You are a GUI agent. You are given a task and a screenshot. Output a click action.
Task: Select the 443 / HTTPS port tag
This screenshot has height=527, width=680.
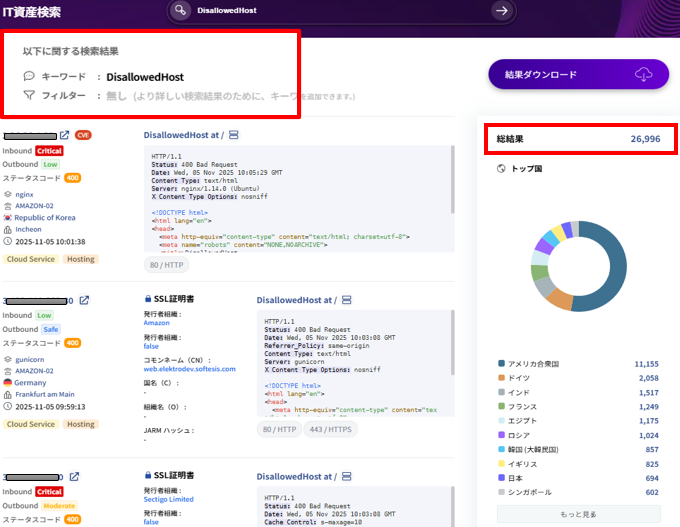331,428
